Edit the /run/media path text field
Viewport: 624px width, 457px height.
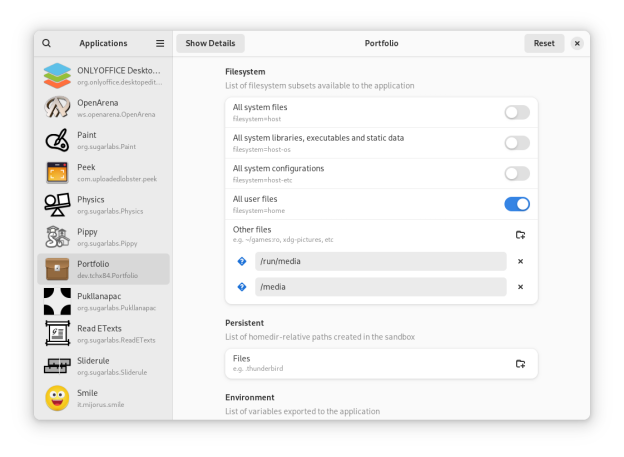click(x=380, y=261)
